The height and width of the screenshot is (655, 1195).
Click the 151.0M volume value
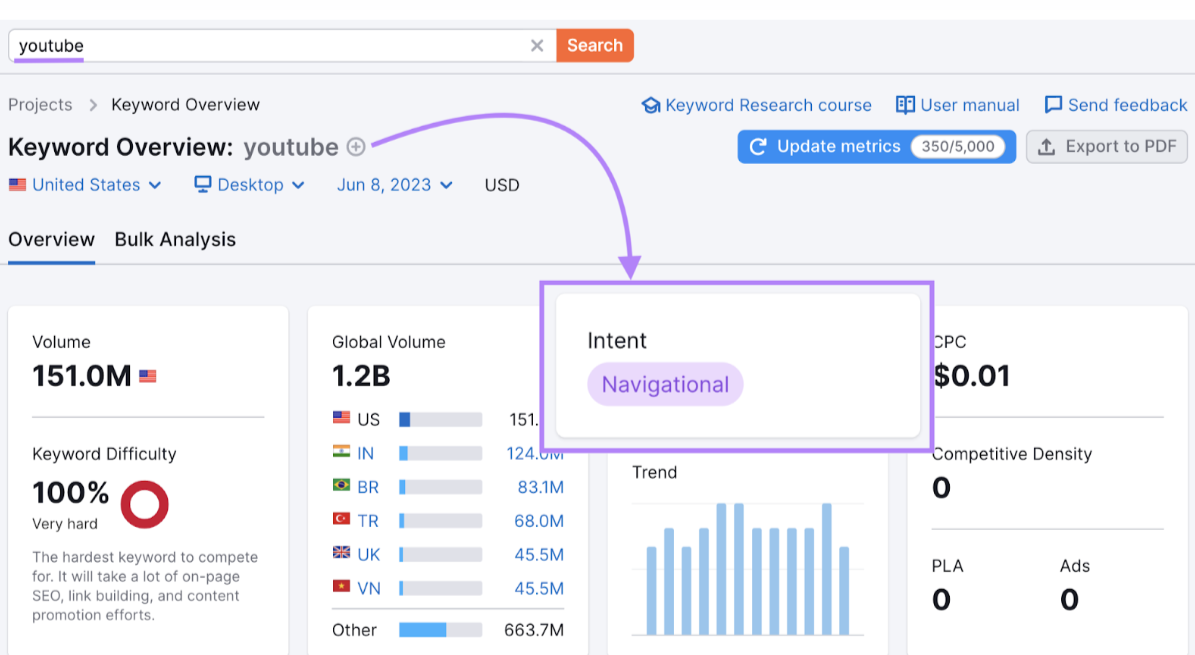(82, 376)
